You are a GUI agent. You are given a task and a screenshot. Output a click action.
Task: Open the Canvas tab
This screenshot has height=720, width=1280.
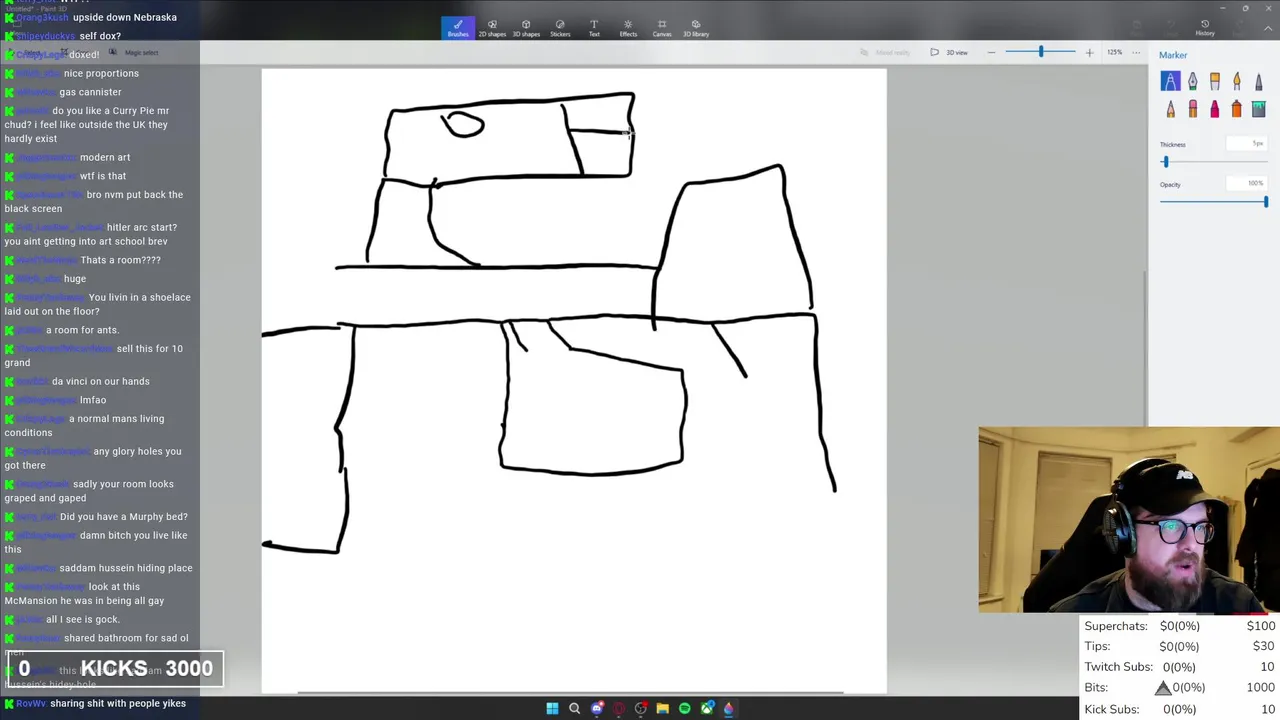(662, 28)
